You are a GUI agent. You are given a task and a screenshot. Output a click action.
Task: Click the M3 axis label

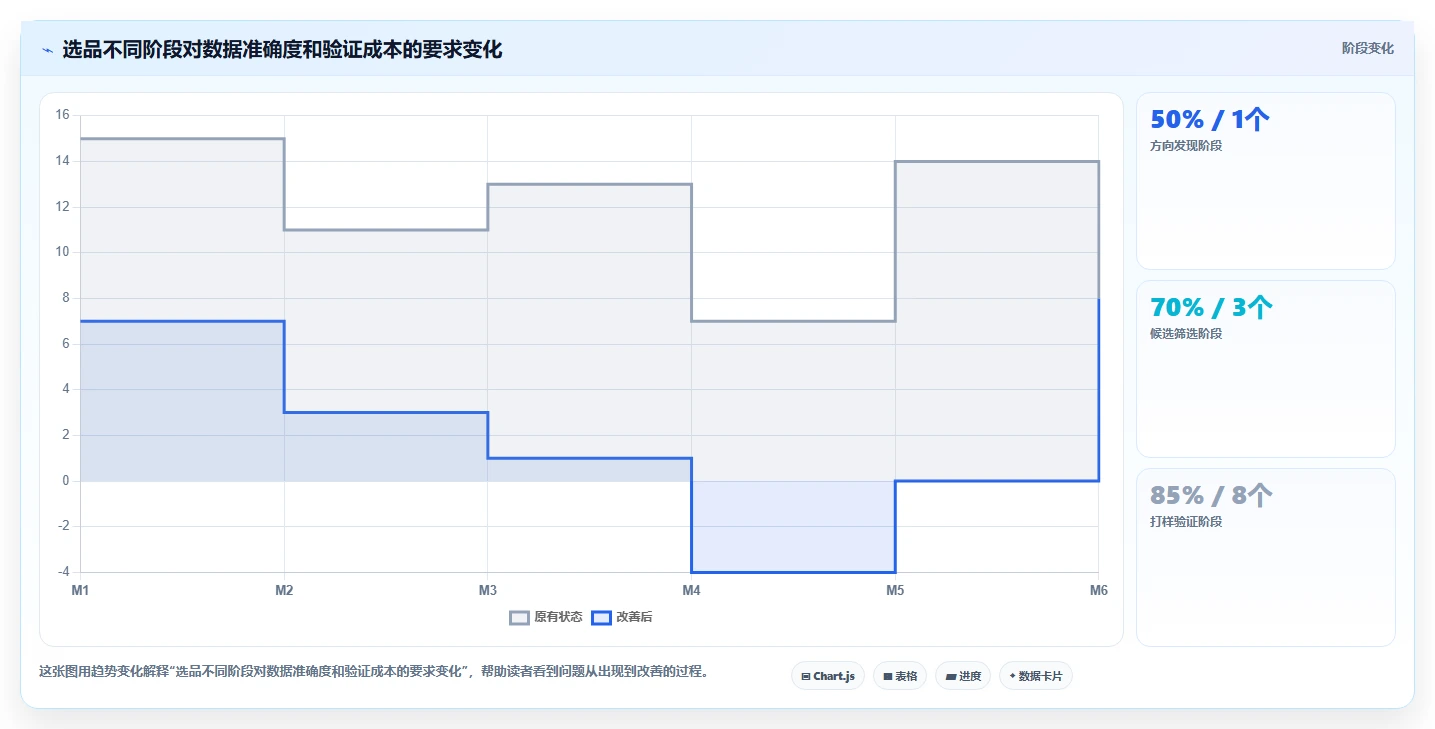click(488, 591)
